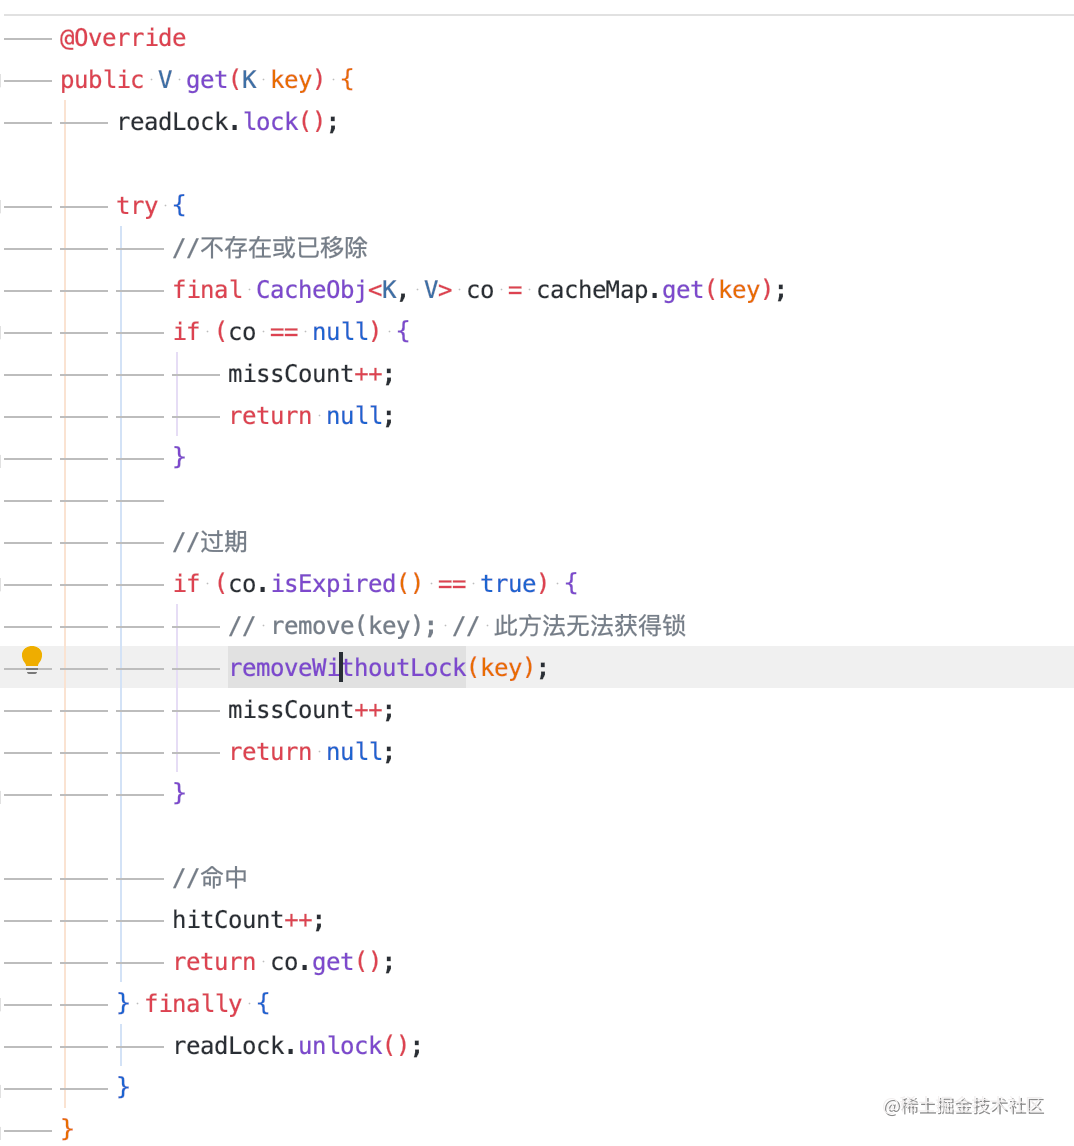Image resolution: width=1074 pixels, height=1146 pixels.
Task: Click 'isExpired()' method call
Action: [347, 584]
